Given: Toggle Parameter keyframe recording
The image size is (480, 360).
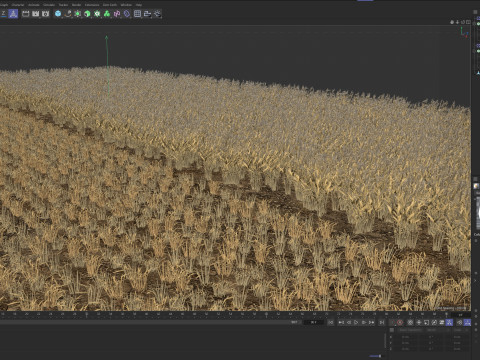Looking at the screenshot, I should [x=442, y=322].
